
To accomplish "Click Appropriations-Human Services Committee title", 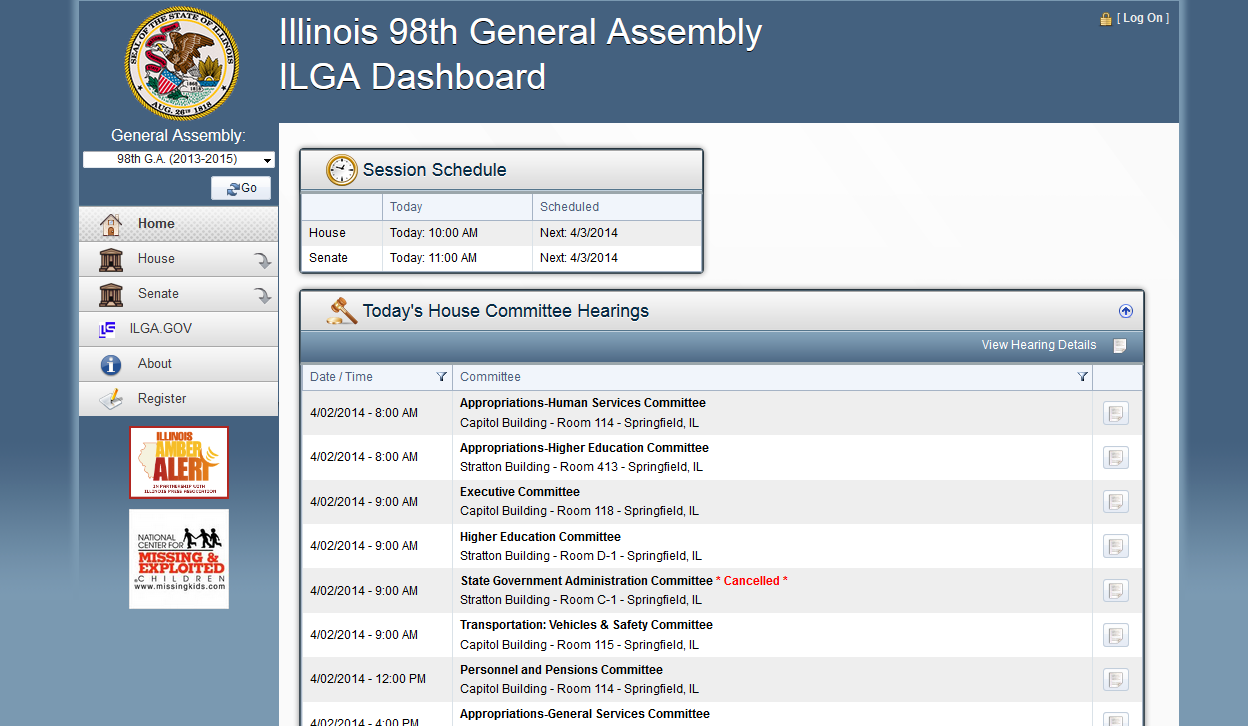I will coord(583,403).
